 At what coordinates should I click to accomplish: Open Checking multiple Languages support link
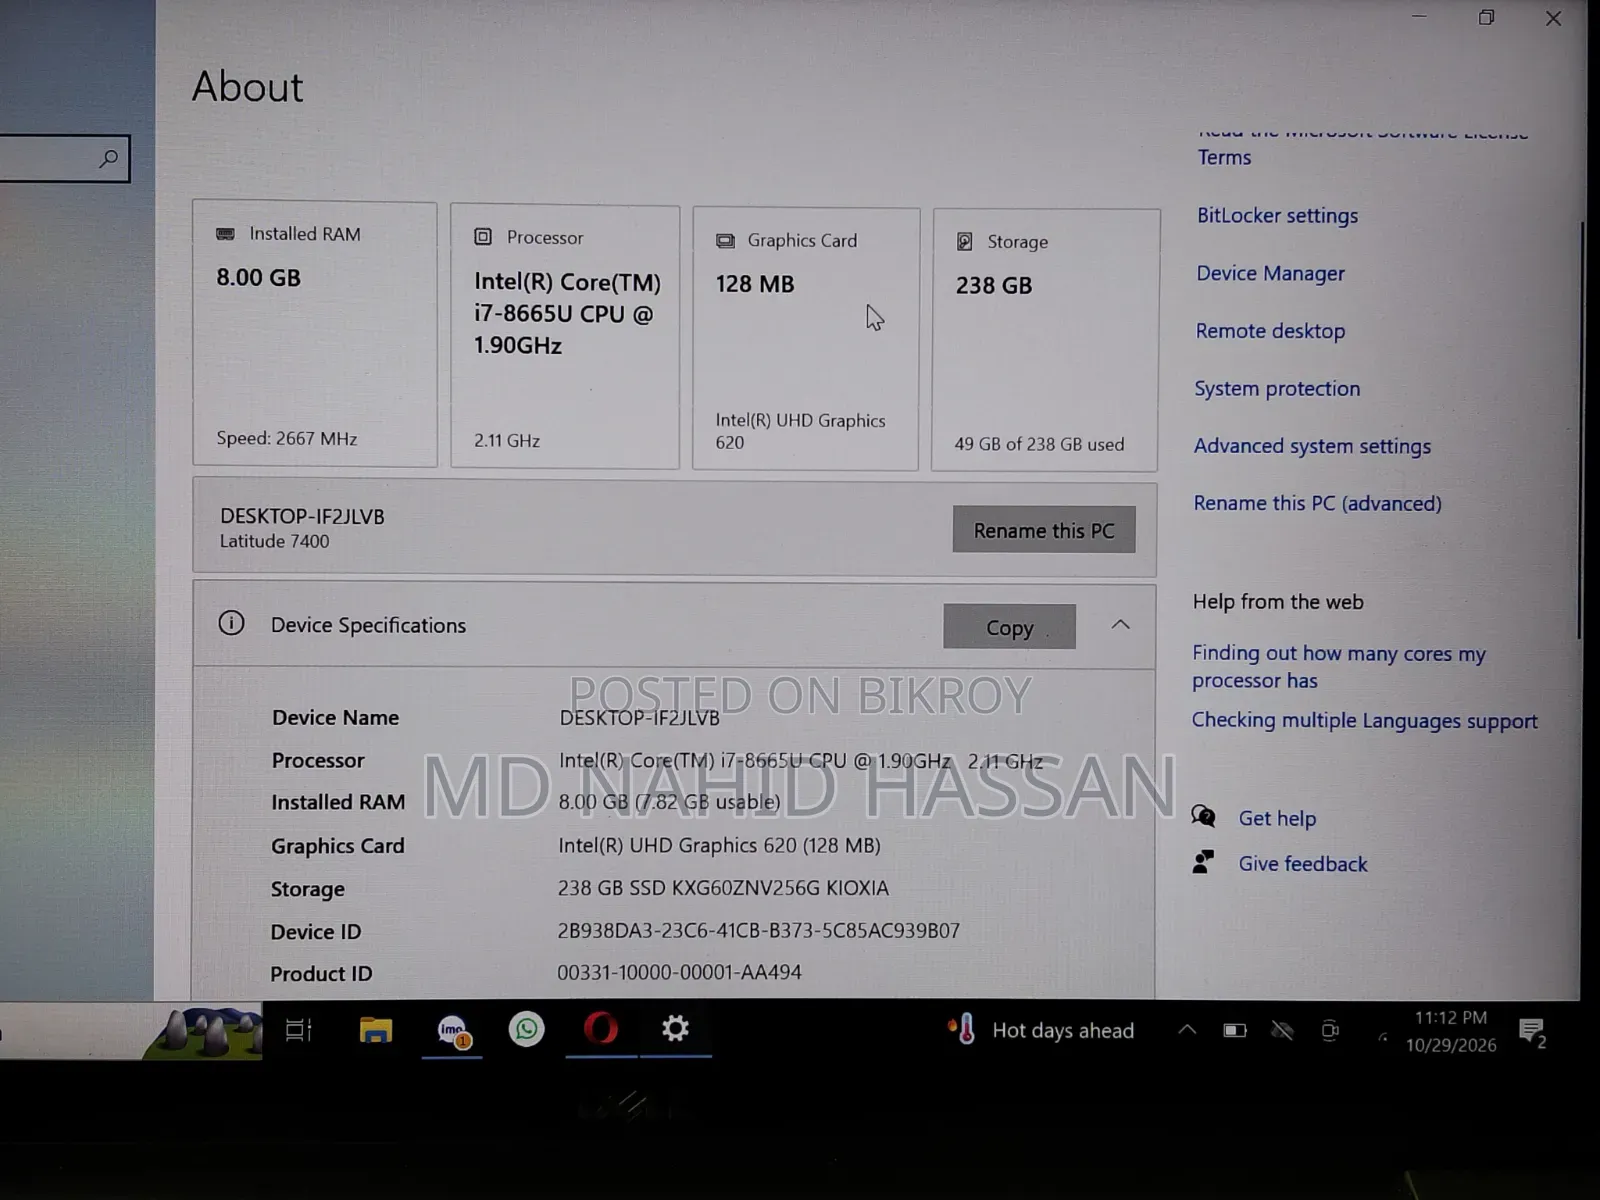pos(1364,720)
